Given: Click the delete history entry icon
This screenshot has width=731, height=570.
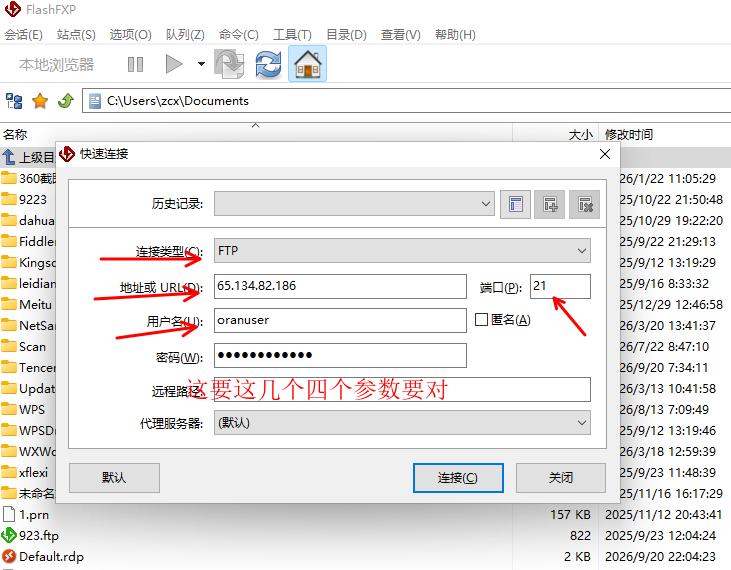Looking at the screenshot, I should pyautogui.click(x=584, y=204).
